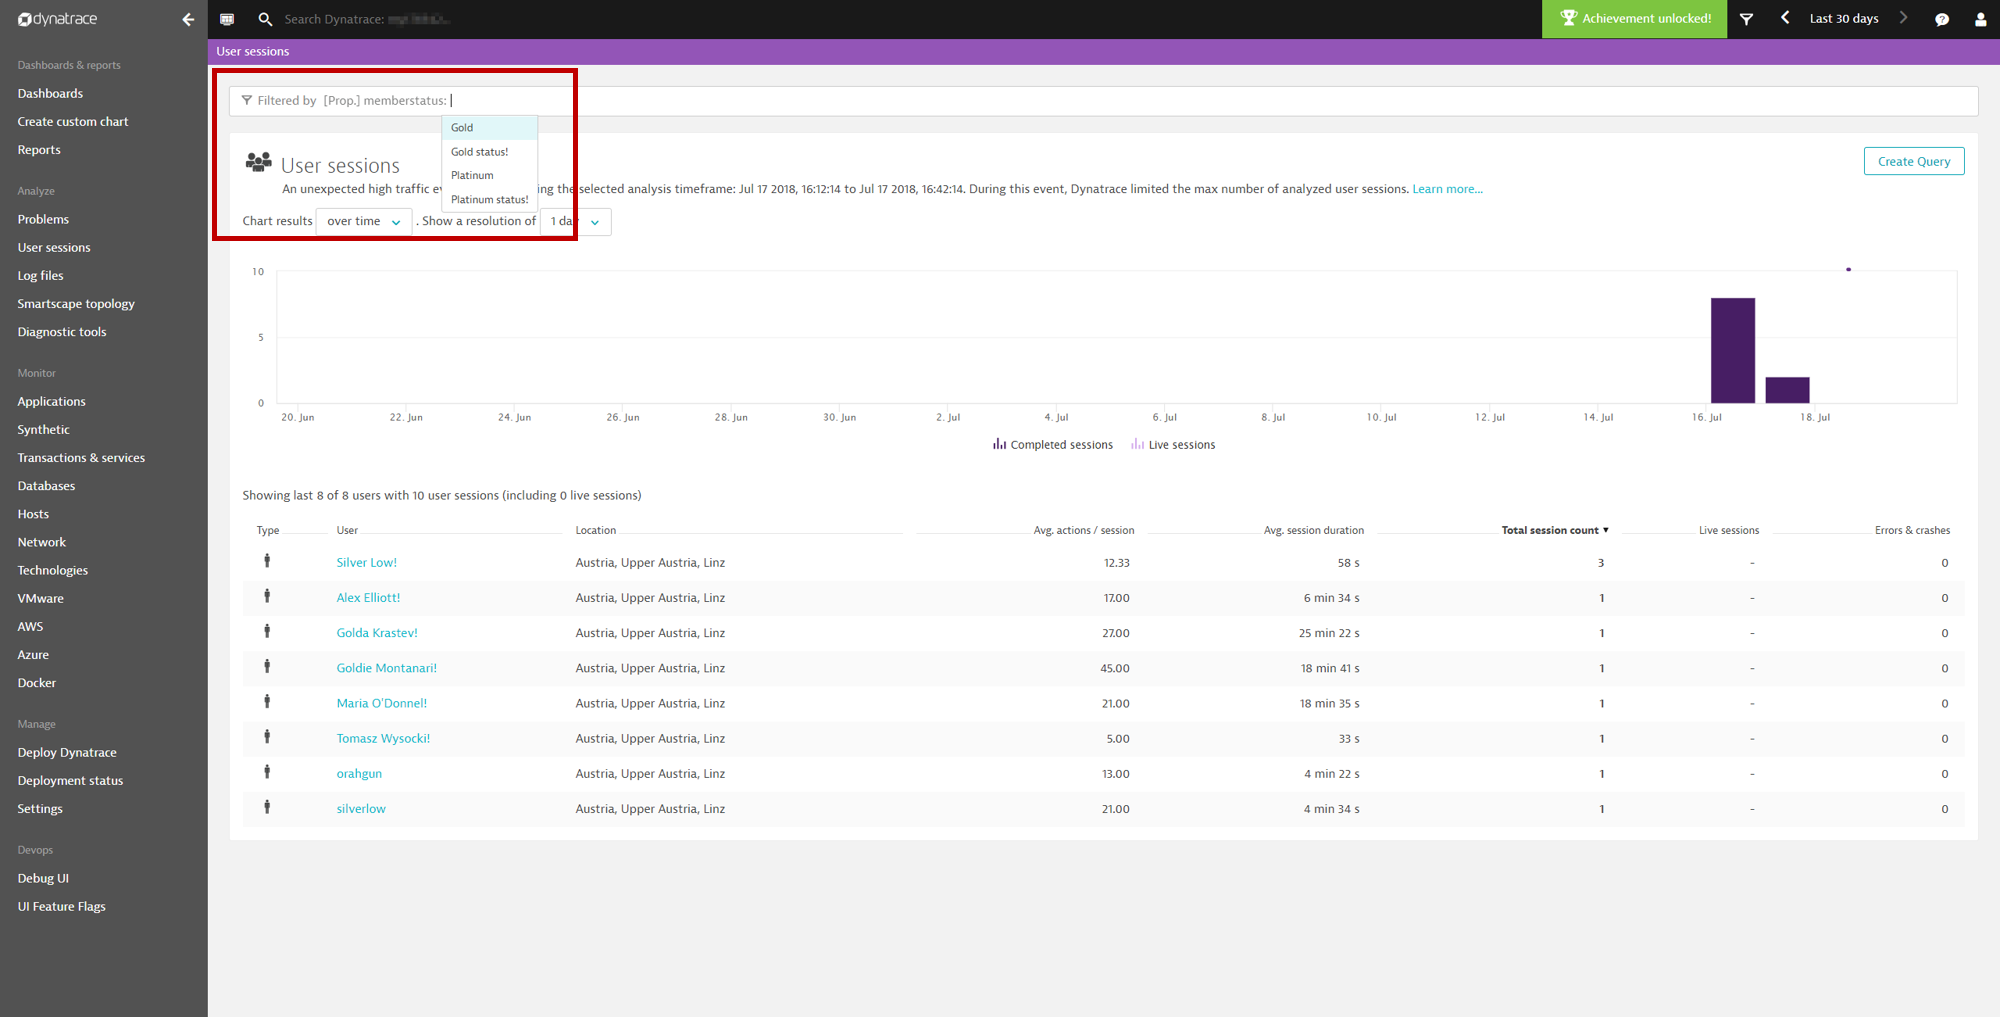2000x1017 pixels.
Task: Click person icon in Tomasz Wysocki! row
Action: (x=267, y=736)
